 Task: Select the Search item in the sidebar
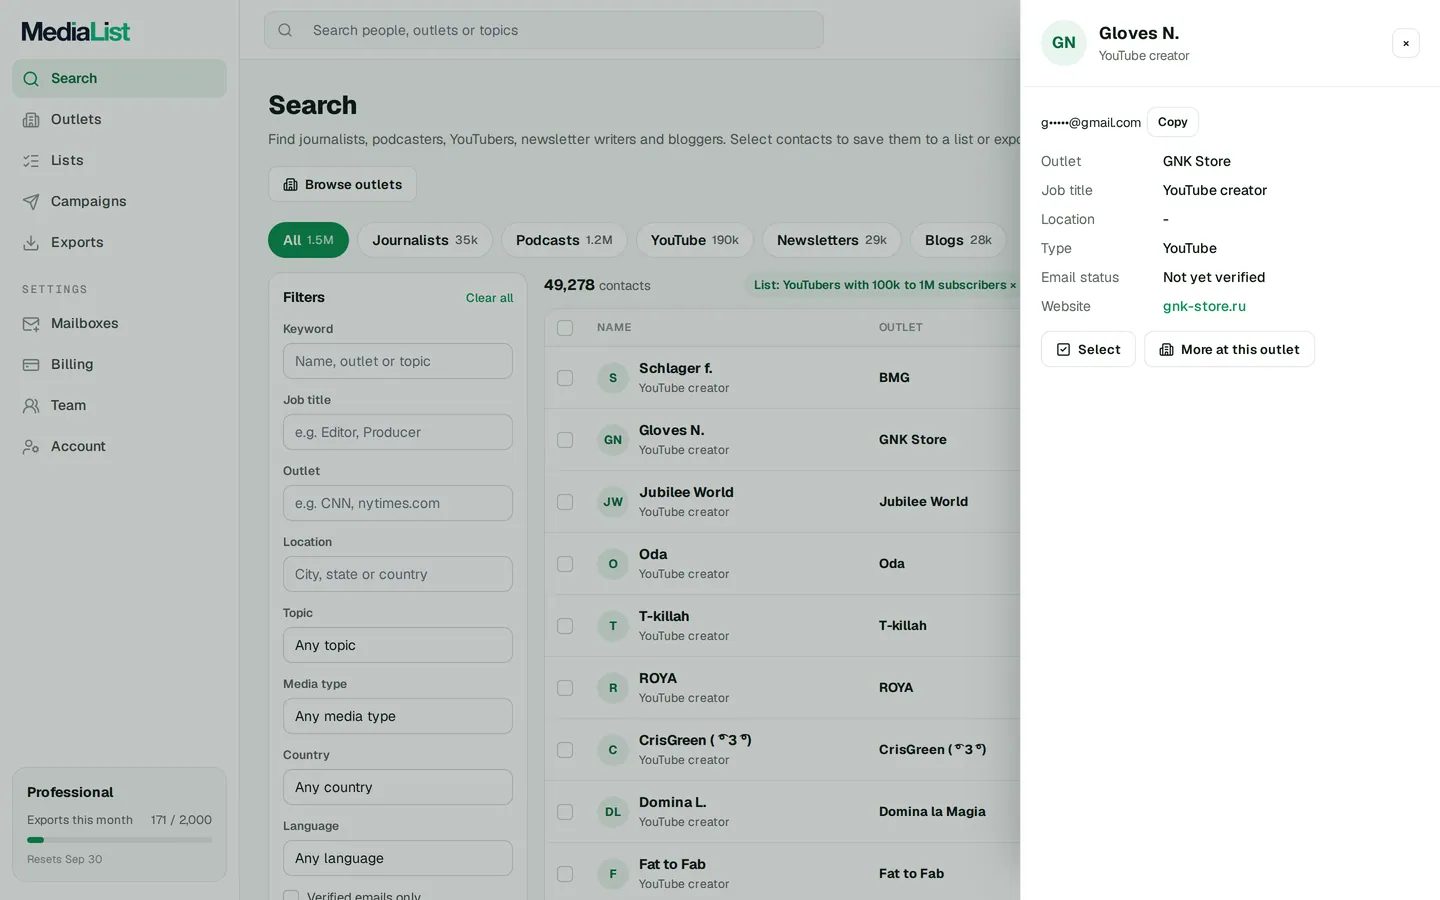(119, 78)
